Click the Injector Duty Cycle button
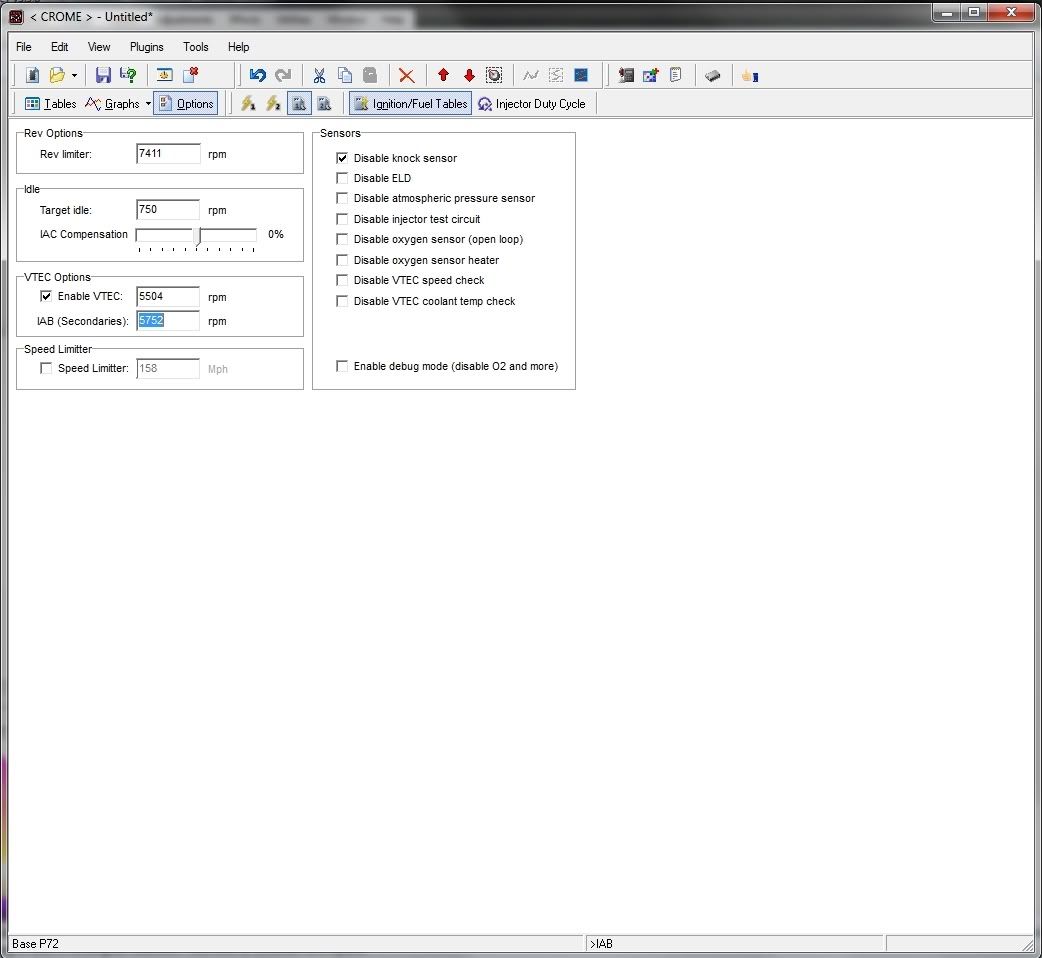Viewport: 1042px width, 958px height. coord(532,104)
